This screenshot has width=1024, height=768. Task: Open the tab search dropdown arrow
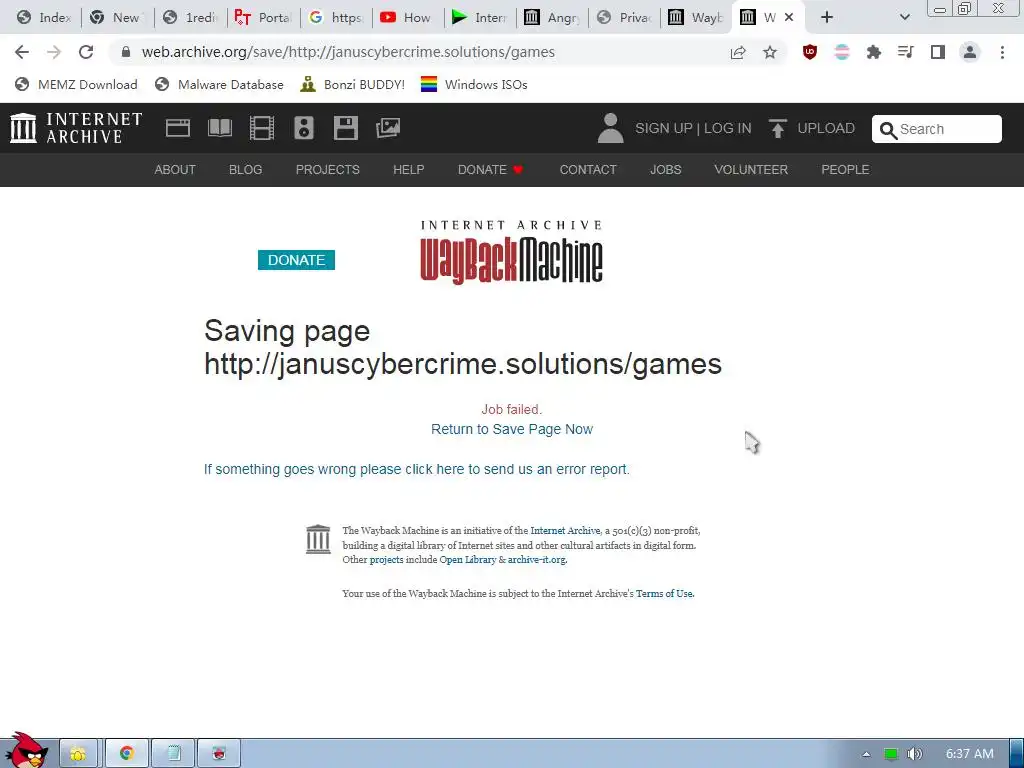click(x=904, y=18)
